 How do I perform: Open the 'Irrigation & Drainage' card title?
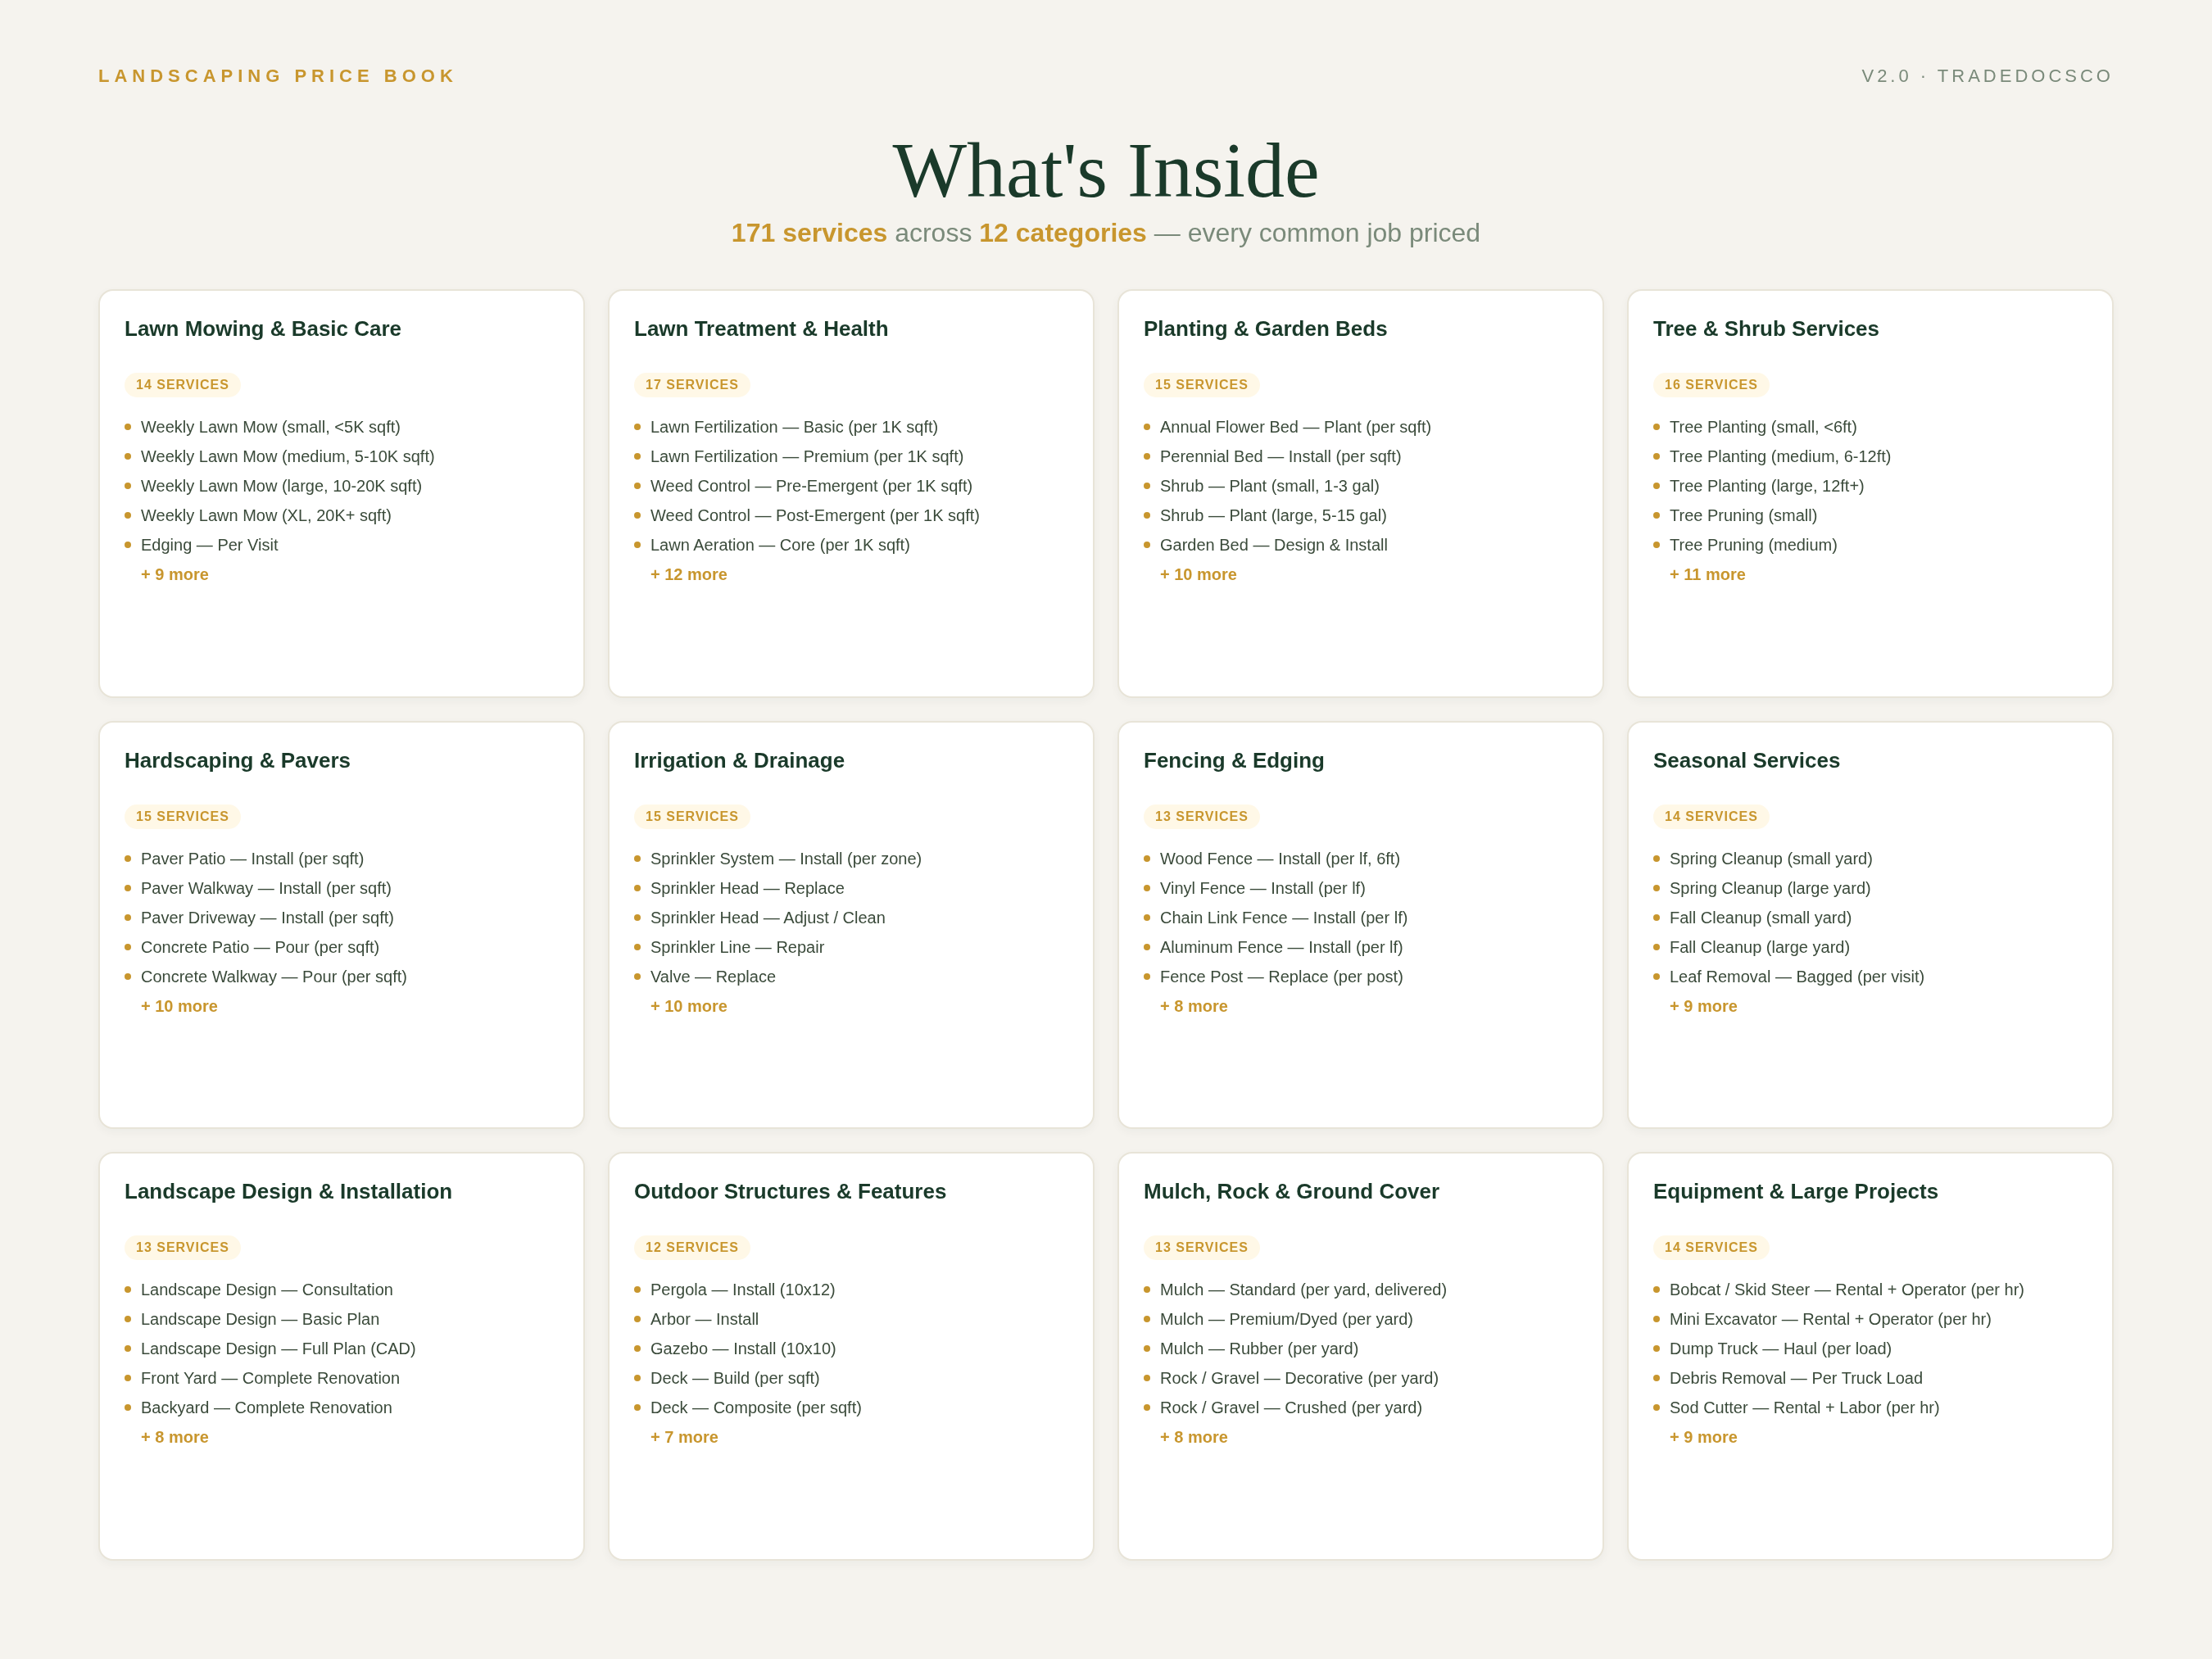tap(739, 760)
